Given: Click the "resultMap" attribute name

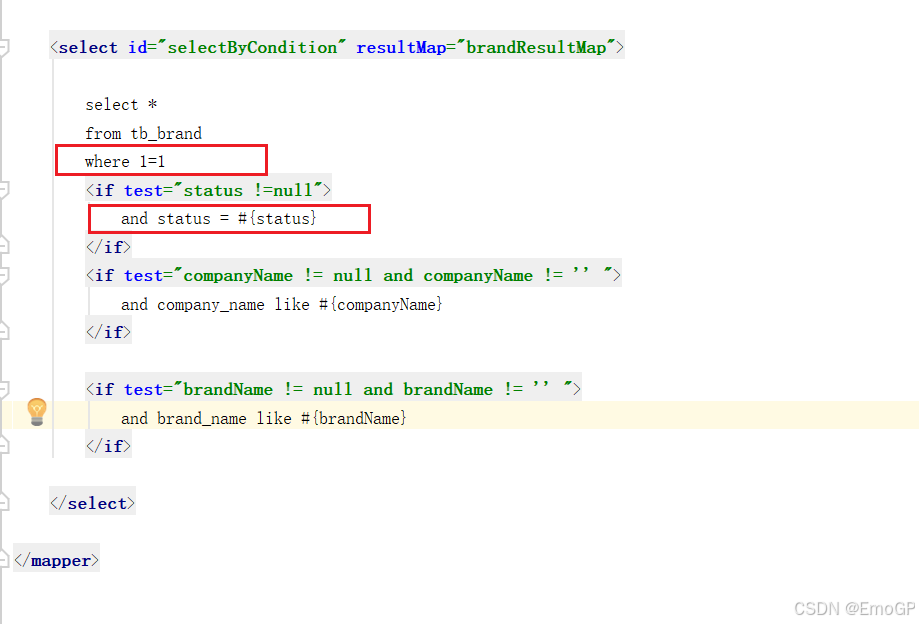Looking at the screenshot, I should click(x=401, y=47).
